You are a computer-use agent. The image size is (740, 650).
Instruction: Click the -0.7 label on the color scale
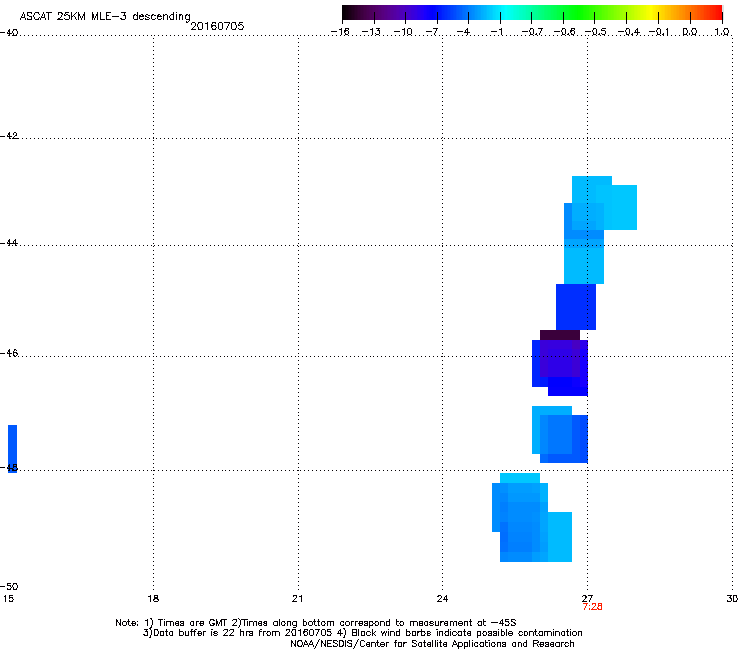532,32
